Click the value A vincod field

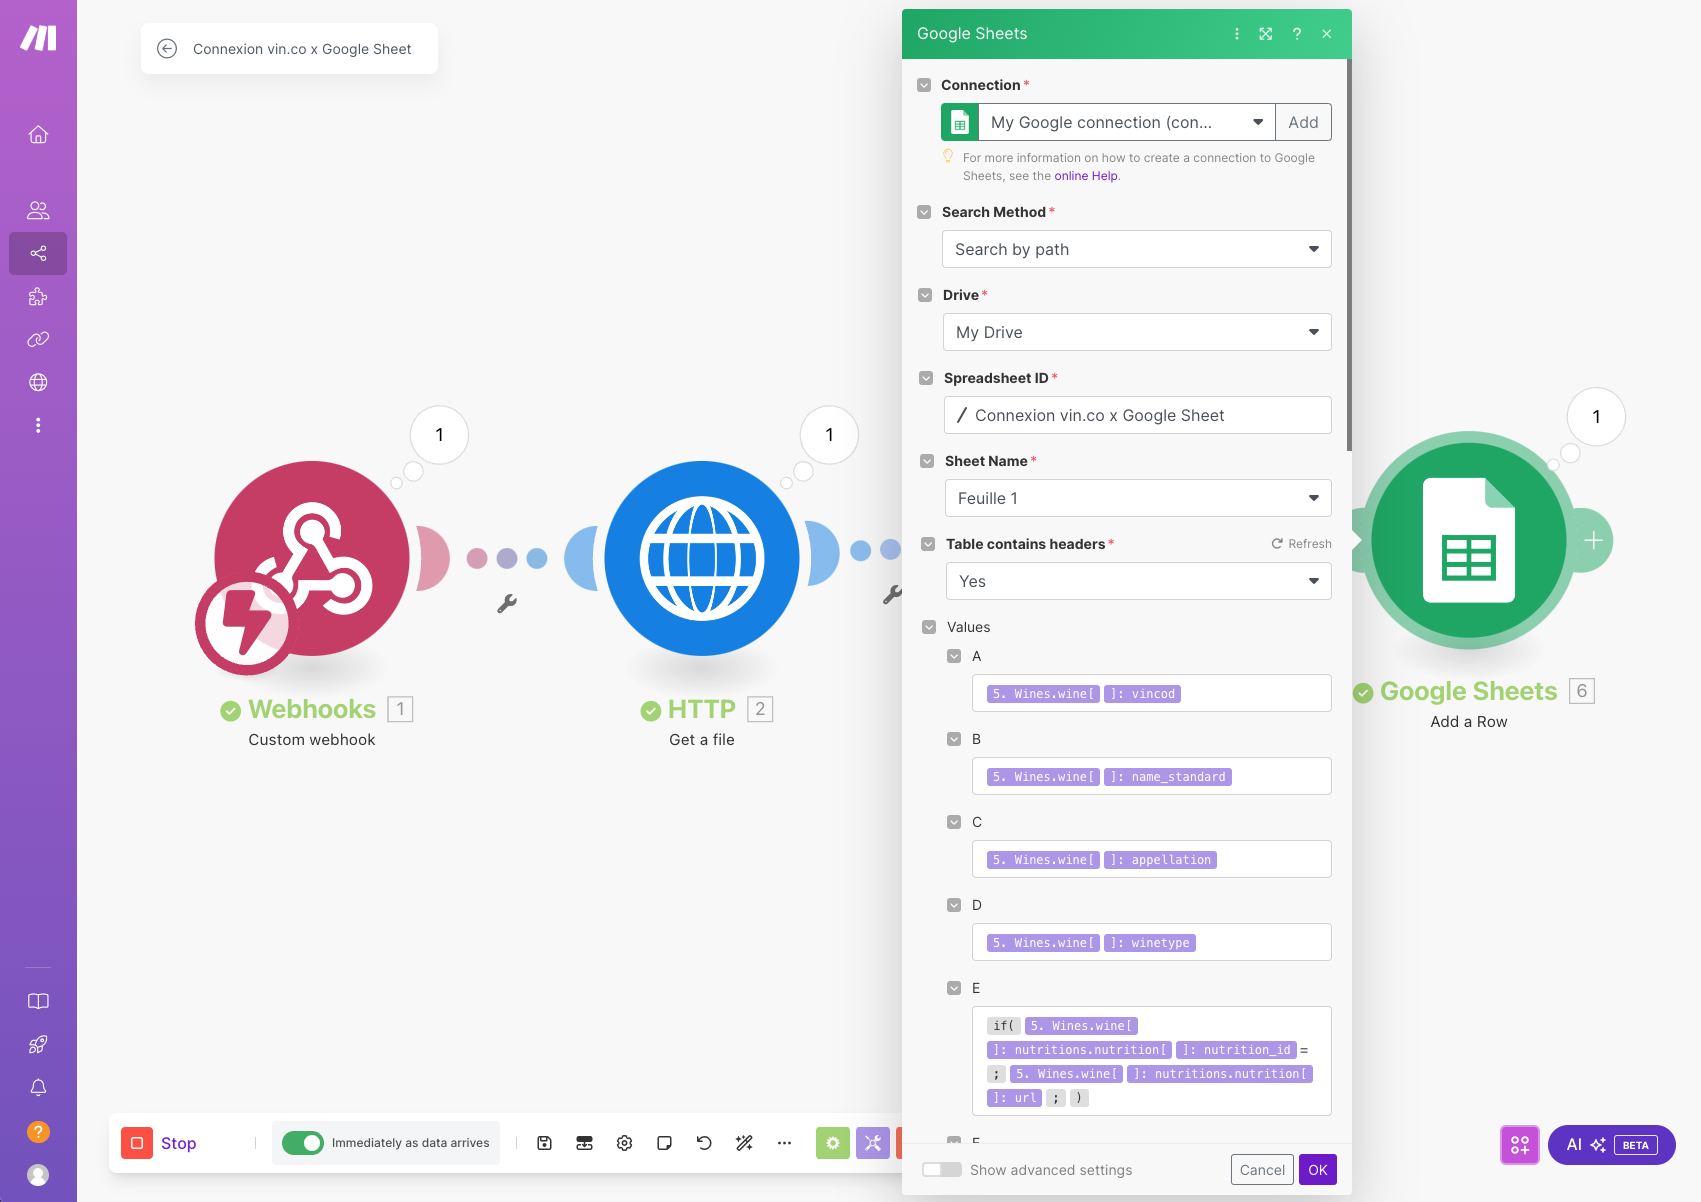[1152, 693]
